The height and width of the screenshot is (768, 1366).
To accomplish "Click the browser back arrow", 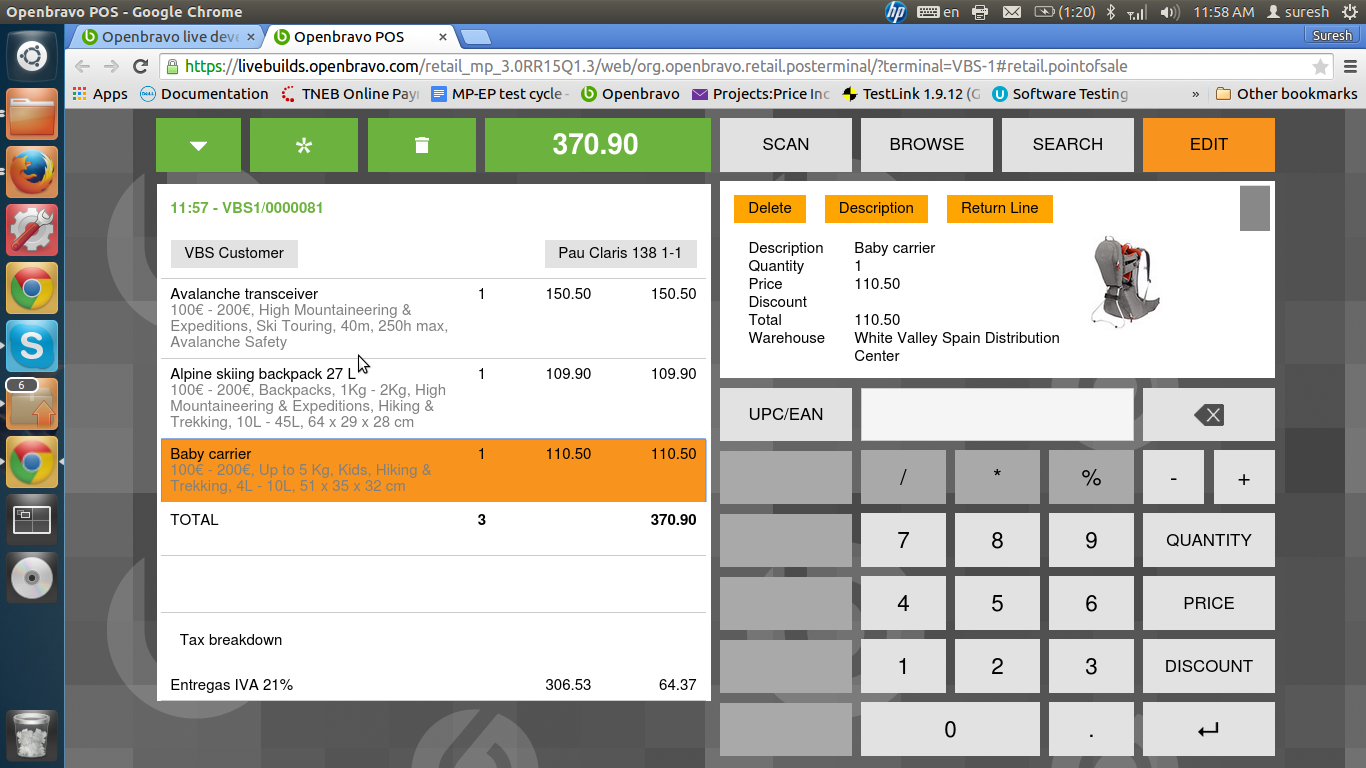I will point(82,67).
